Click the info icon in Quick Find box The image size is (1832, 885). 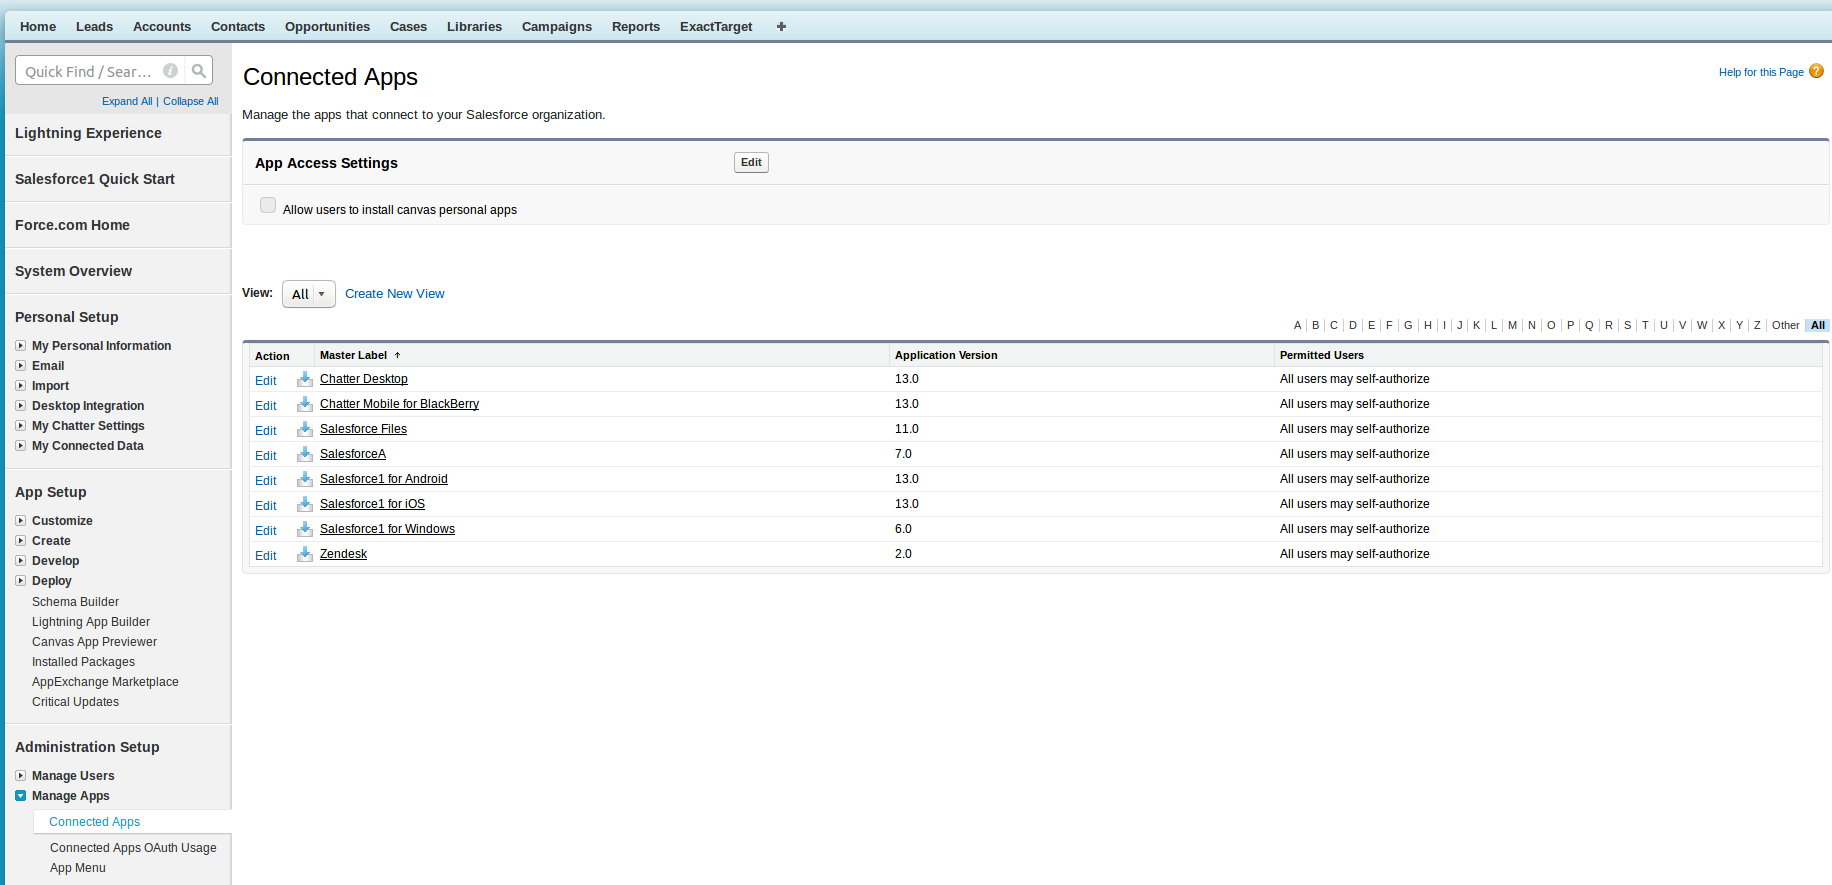click(x=170, y=71)
